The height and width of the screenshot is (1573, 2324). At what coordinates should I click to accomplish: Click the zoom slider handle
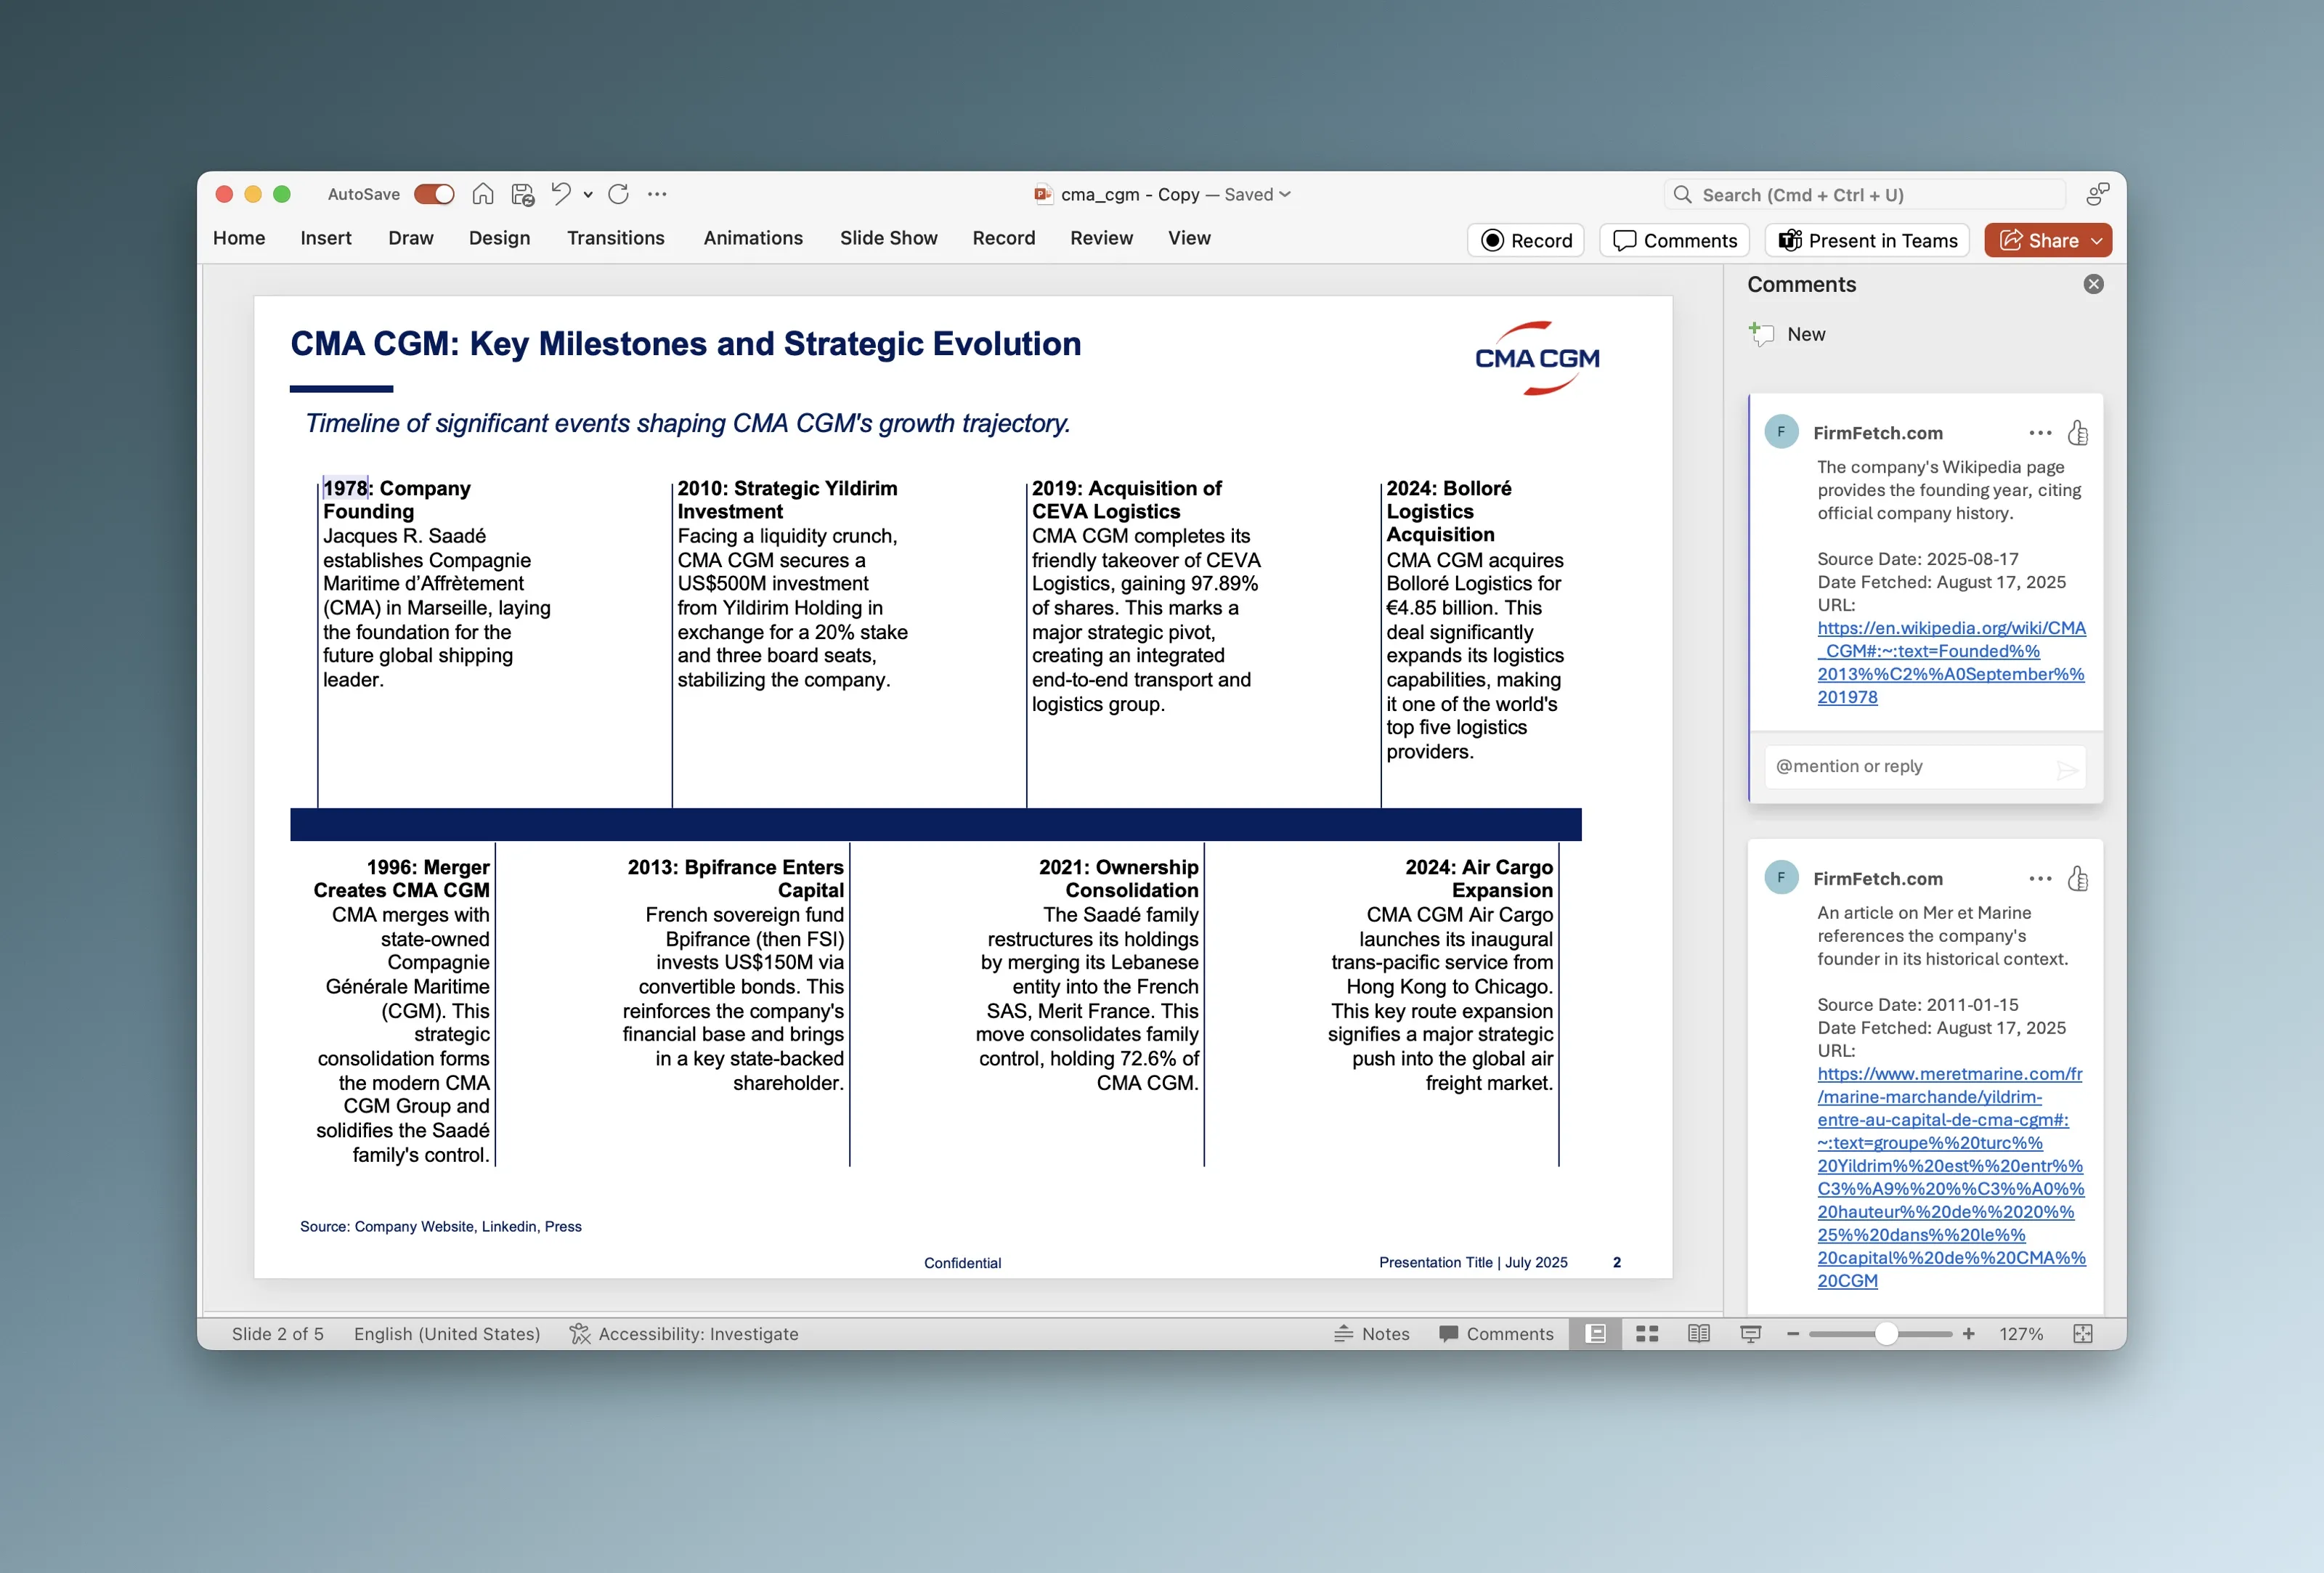[x=1886, y=1333]
